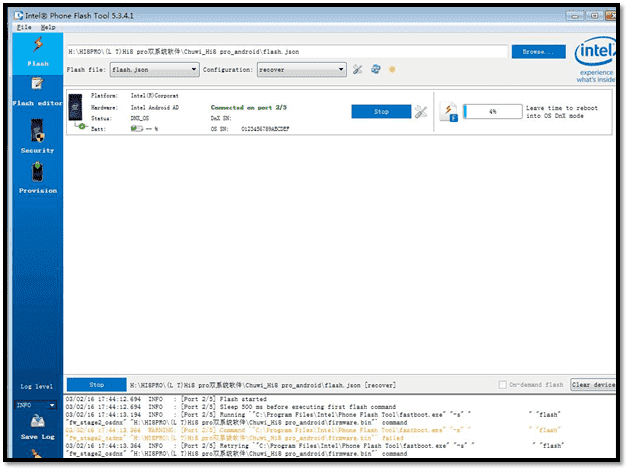Viewport: 629px width, 471px height.
Task: Click the device phone thumbnail
Action: pyautogui.click(x=75, y=108)
